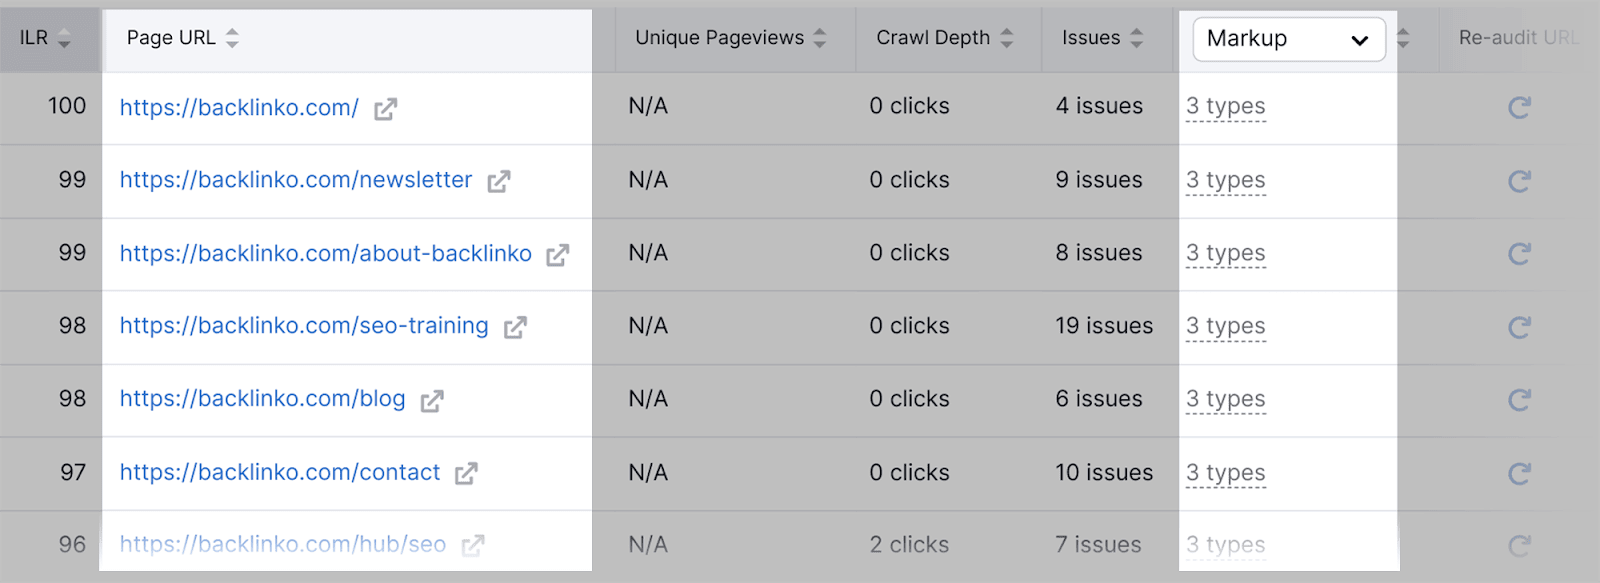Open the https://backlinko.com/contact link
This screenshot has width=1600, height=583.
pos(279,473)
